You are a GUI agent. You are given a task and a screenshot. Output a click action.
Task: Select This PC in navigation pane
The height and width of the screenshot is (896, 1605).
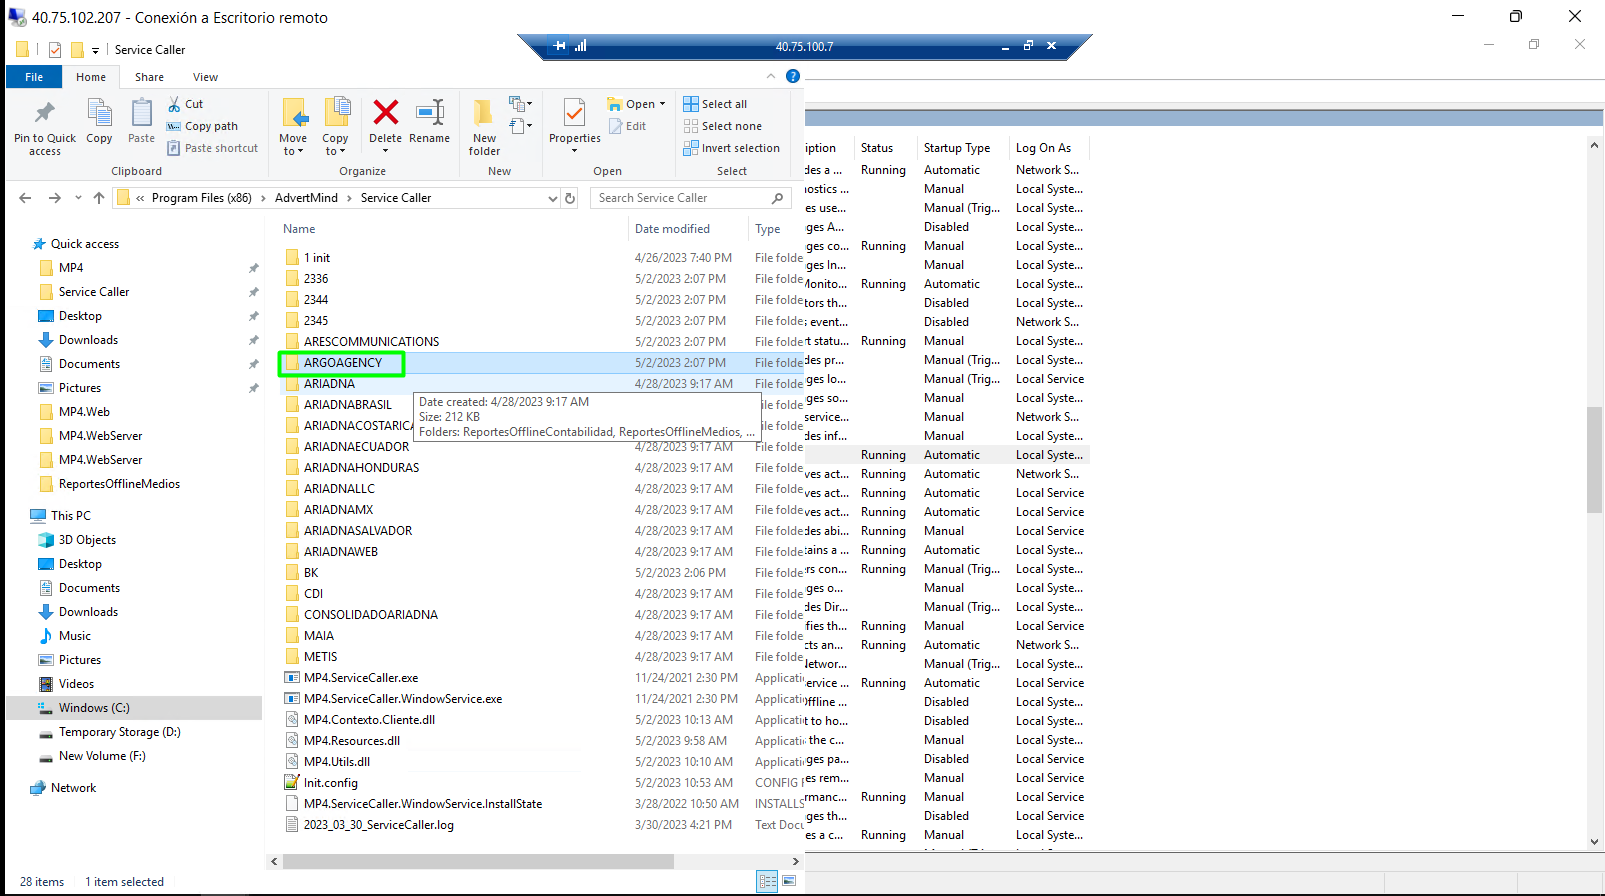[x=71, y=516]
